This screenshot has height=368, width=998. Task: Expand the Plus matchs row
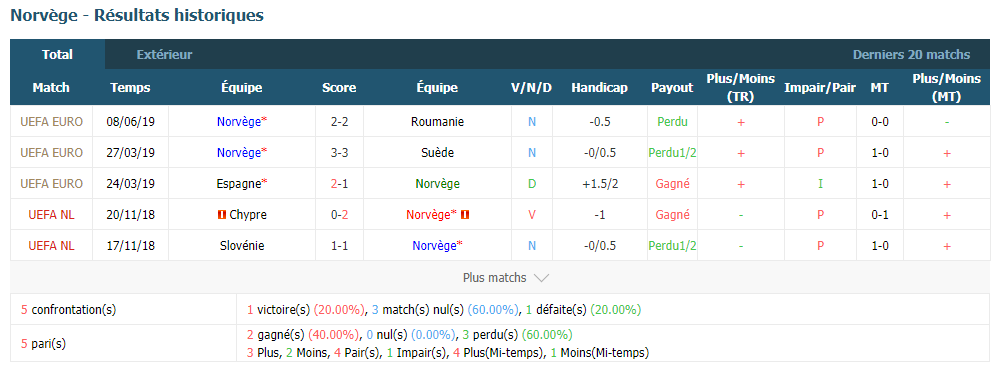[x=500, y=278]
